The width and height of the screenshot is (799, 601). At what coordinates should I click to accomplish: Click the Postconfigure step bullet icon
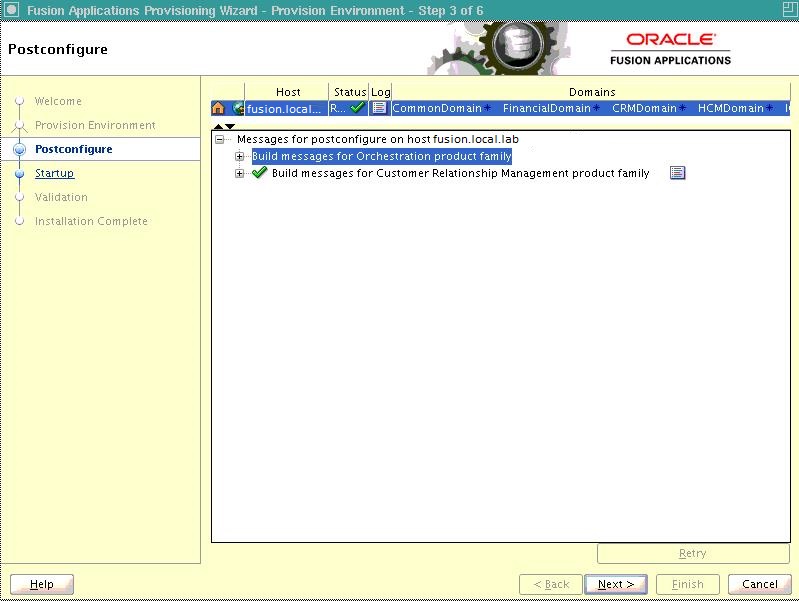pos(19,149)
